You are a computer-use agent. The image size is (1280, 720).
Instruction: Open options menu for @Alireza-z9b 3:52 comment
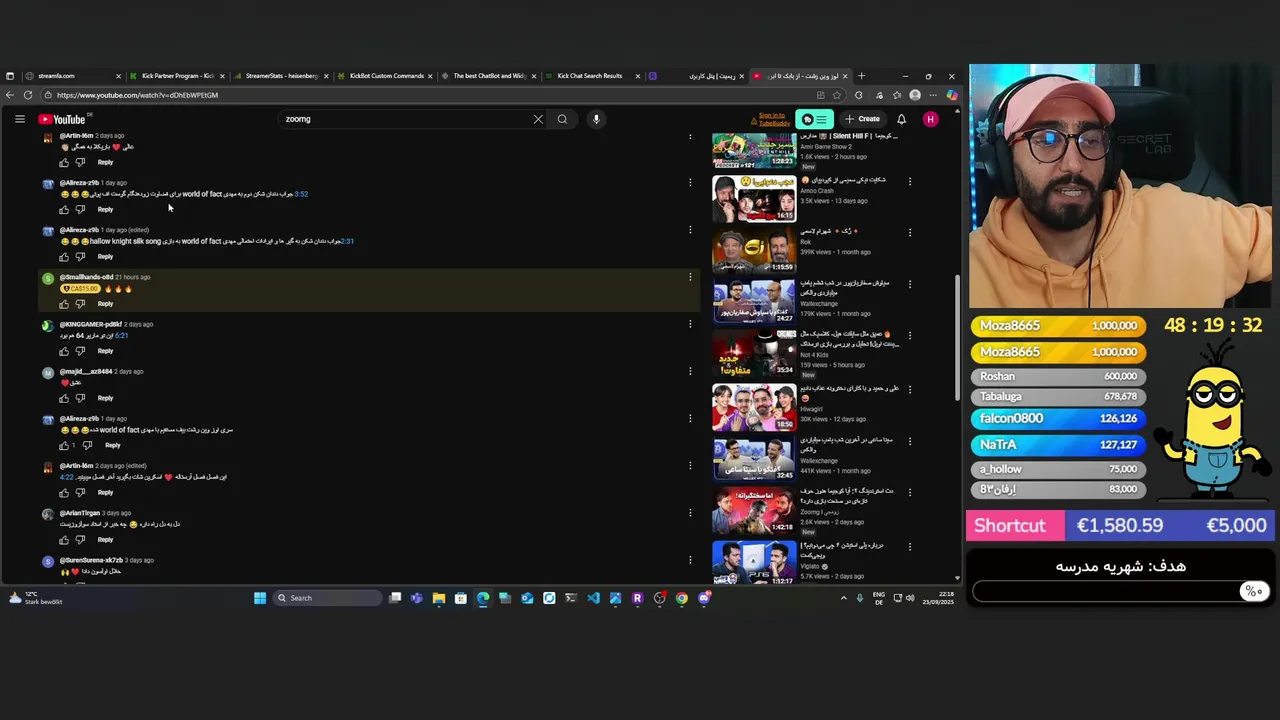[690, 182]
